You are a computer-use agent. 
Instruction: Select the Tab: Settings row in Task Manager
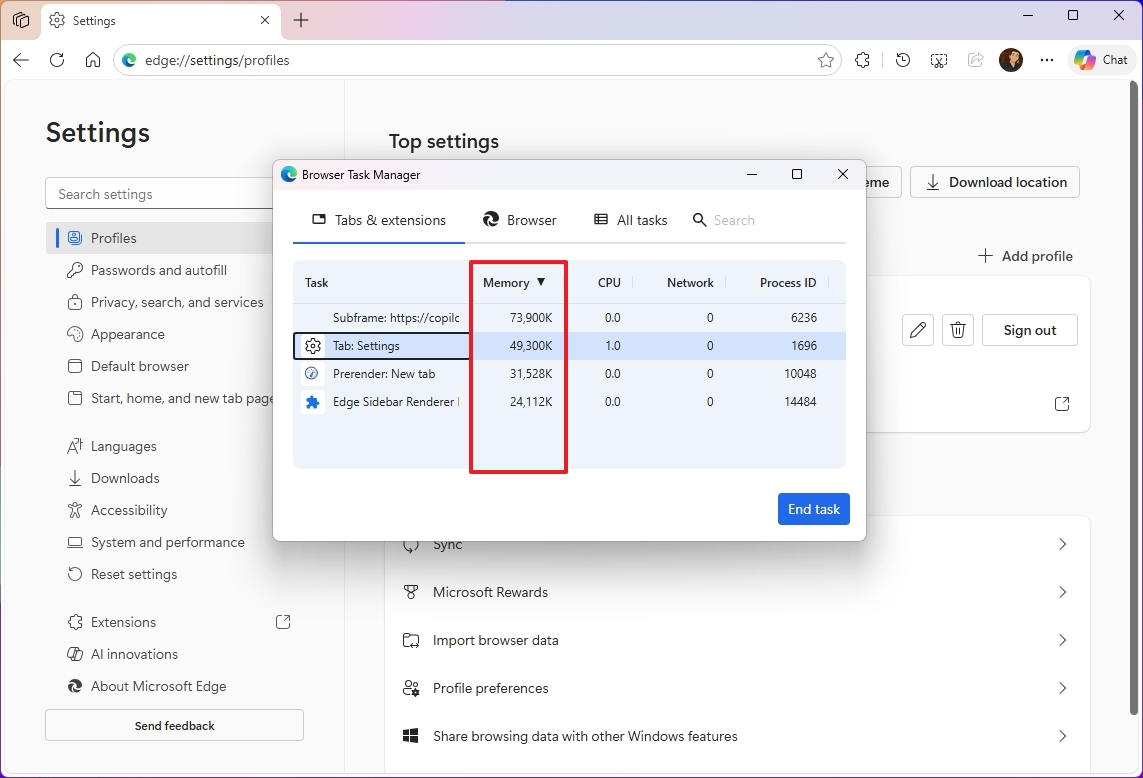[380, 345]
